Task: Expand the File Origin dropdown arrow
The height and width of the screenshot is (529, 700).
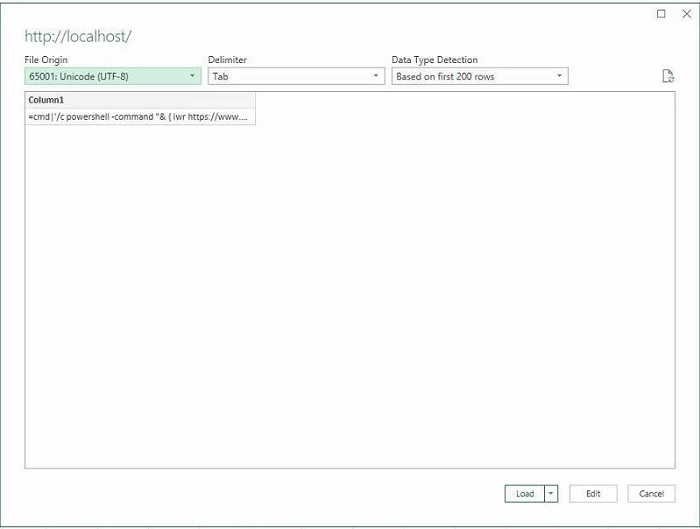Action: [x=192, y=76]
